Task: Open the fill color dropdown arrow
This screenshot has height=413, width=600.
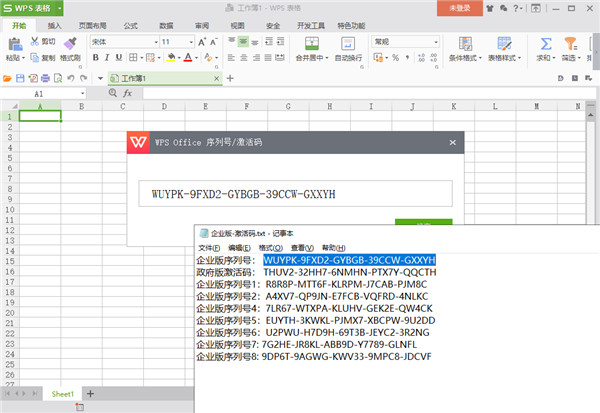Action: (179, 58)
